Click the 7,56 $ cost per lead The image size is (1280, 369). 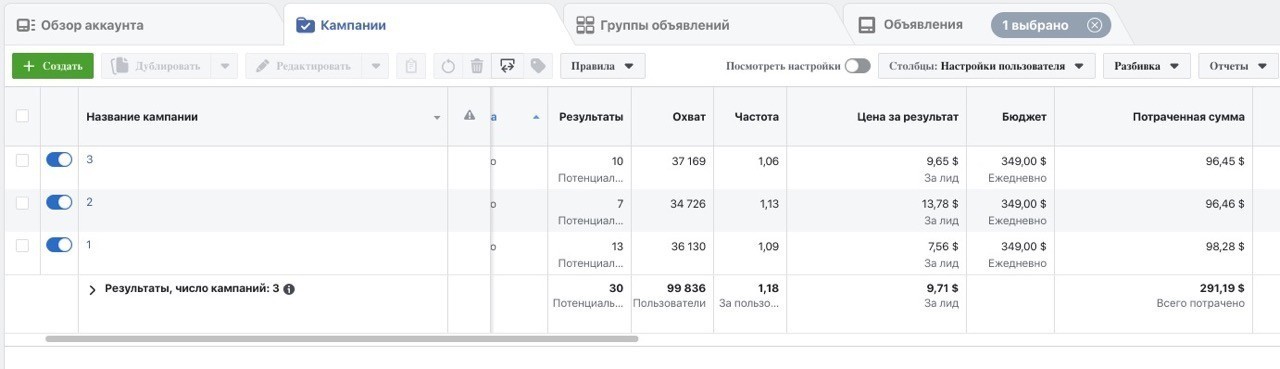point(942,247)
